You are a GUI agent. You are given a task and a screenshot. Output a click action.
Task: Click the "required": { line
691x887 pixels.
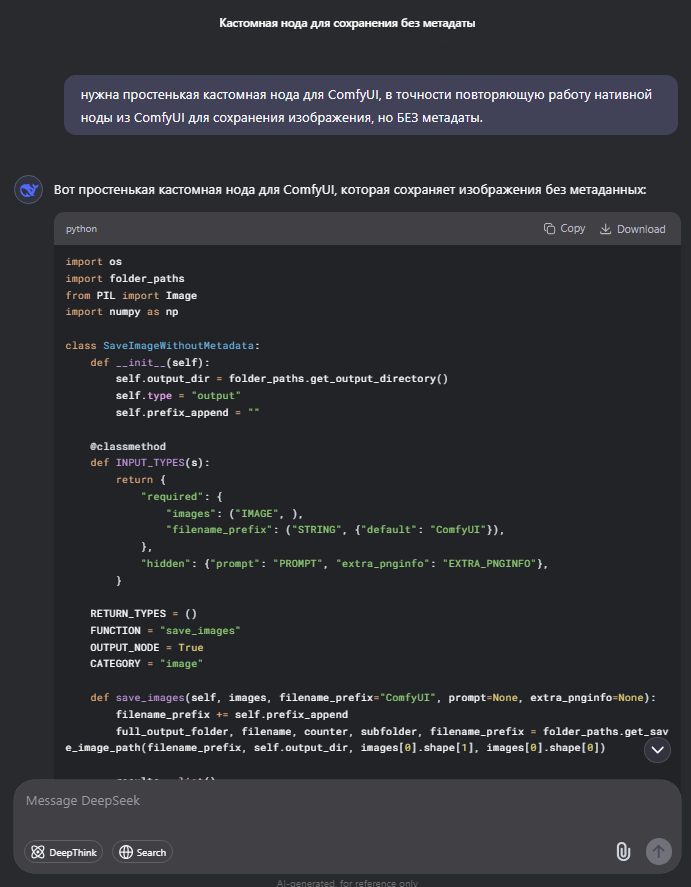tap(182, 496)
